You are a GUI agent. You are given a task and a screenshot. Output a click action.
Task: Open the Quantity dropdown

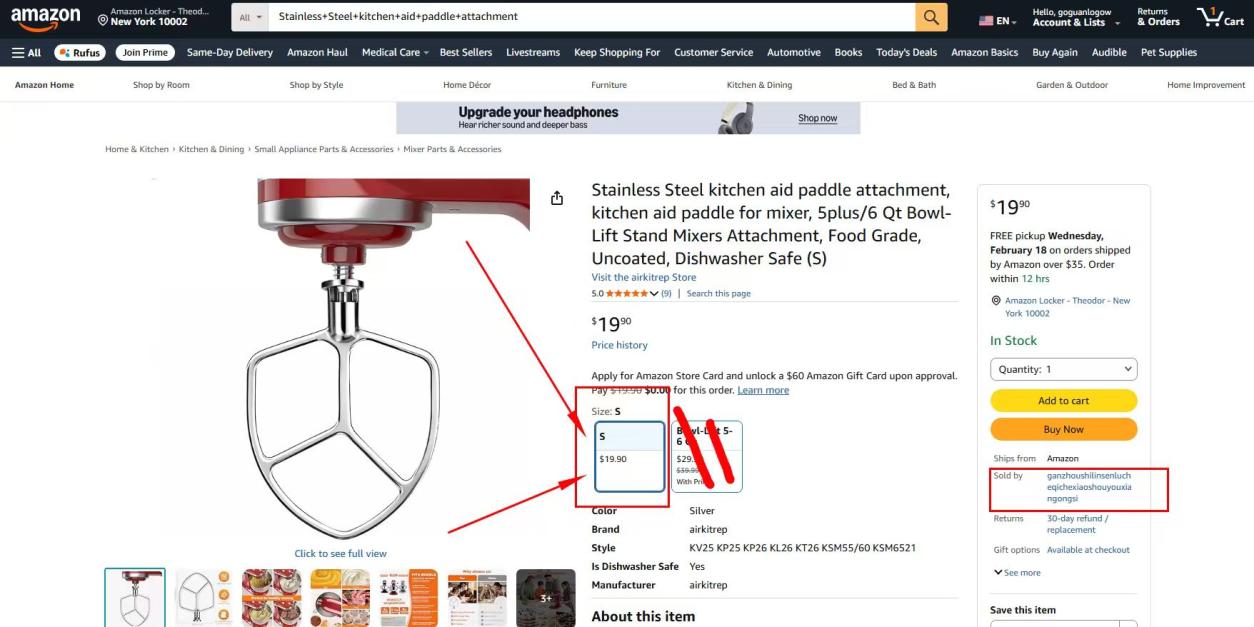coord(1063,369)
